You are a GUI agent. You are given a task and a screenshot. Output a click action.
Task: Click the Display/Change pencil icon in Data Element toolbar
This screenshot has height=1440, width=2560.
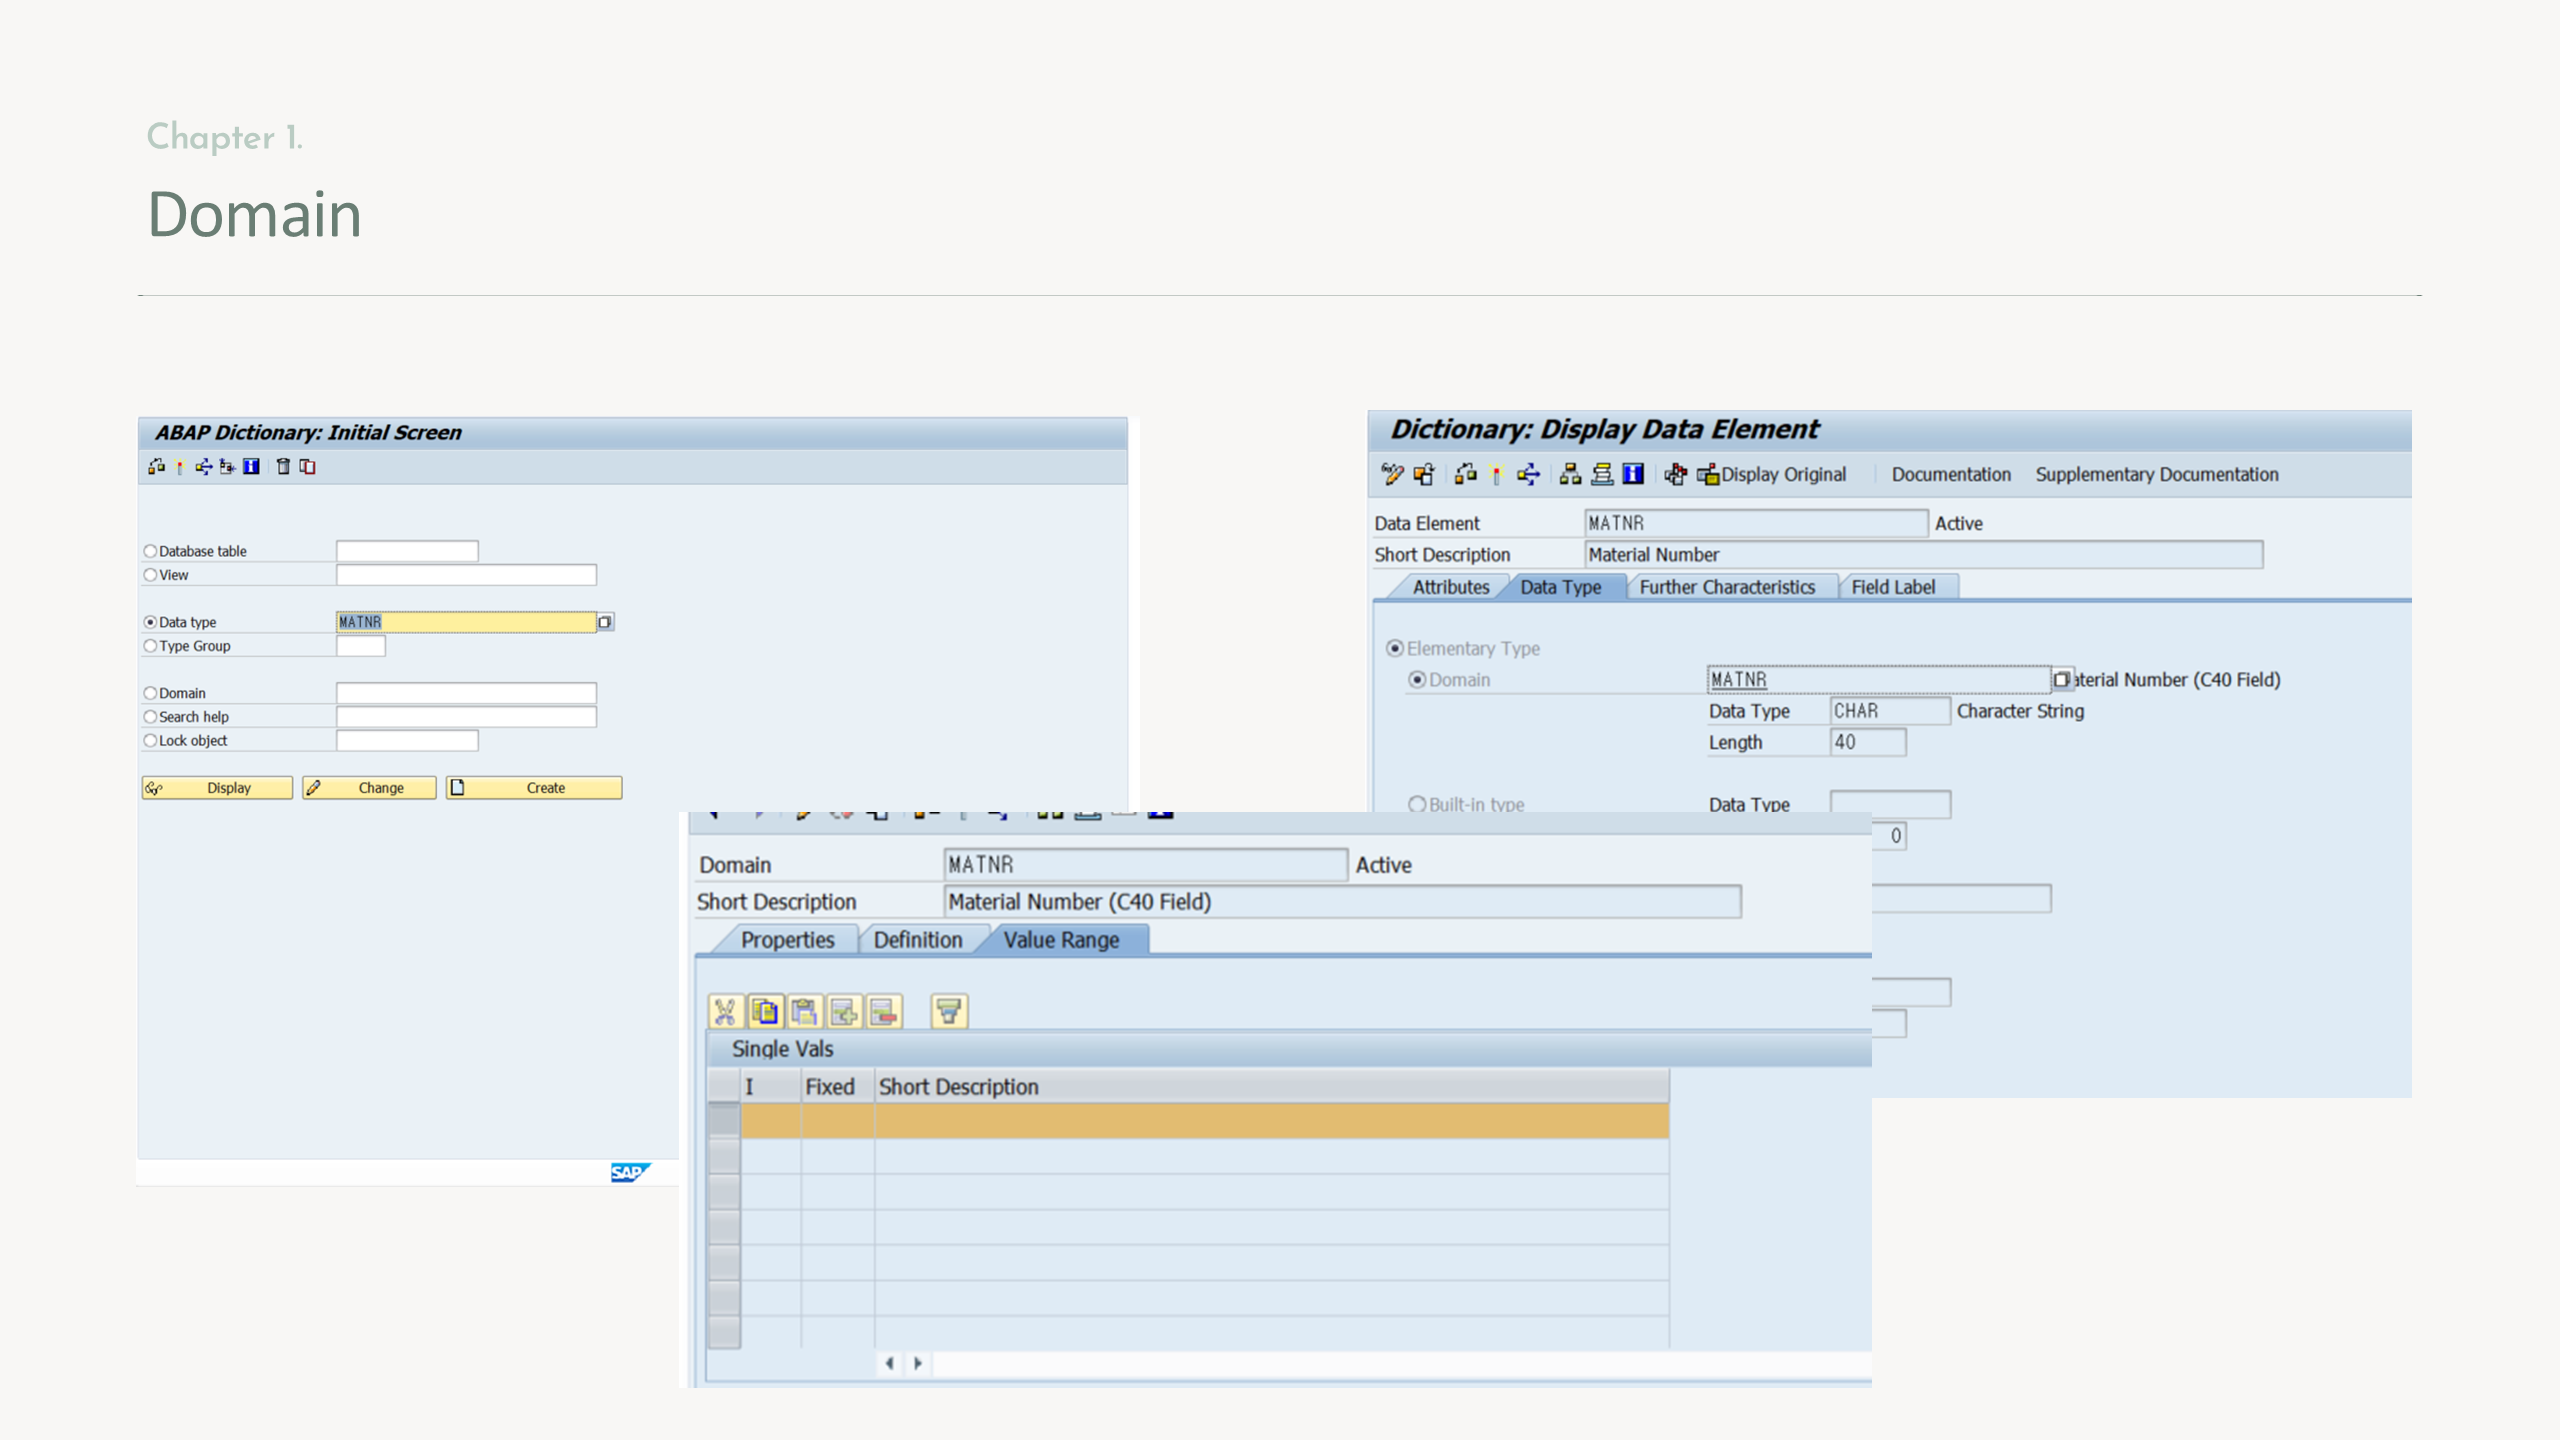tap(1392, 475)
